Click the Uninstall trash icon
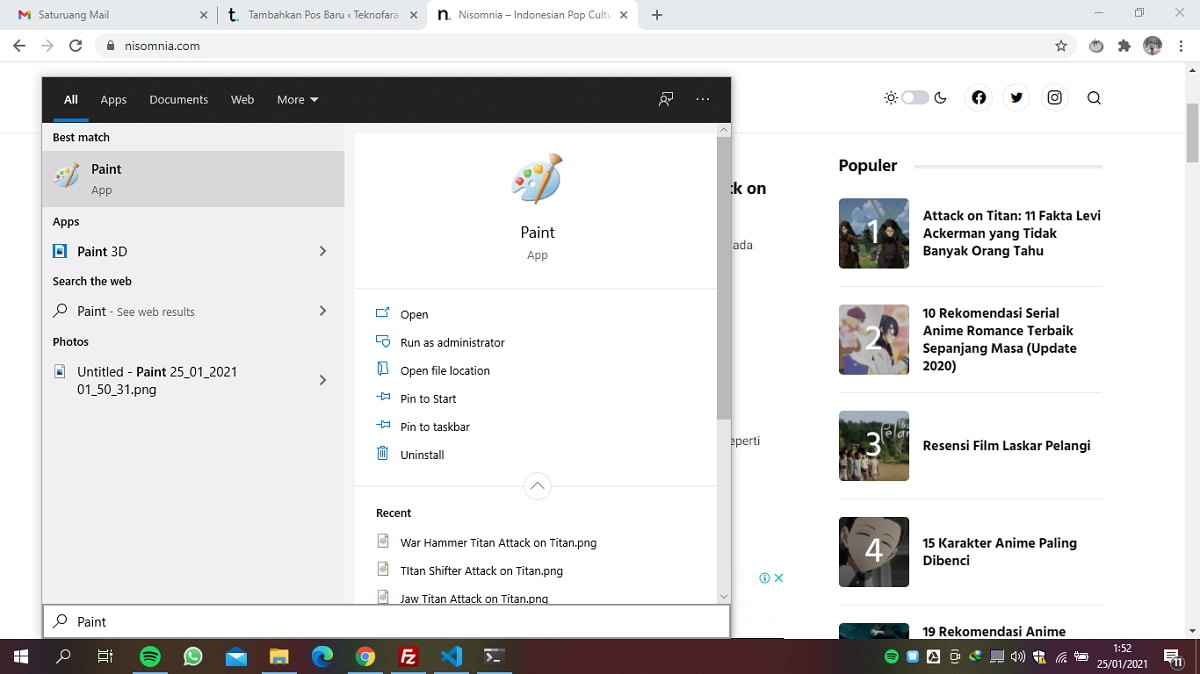Image resolution: width=1200 pixels, height=674 pixels. [382, 454]
